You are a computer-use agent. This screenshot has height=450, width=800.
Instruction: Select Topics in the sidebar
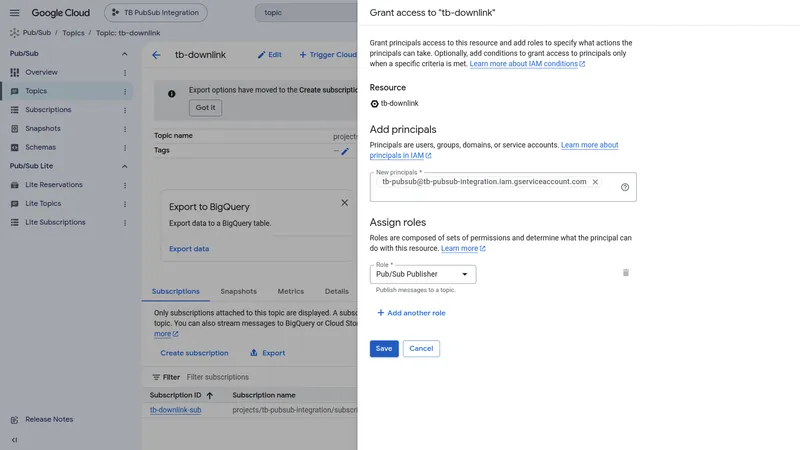click(36, 91)
